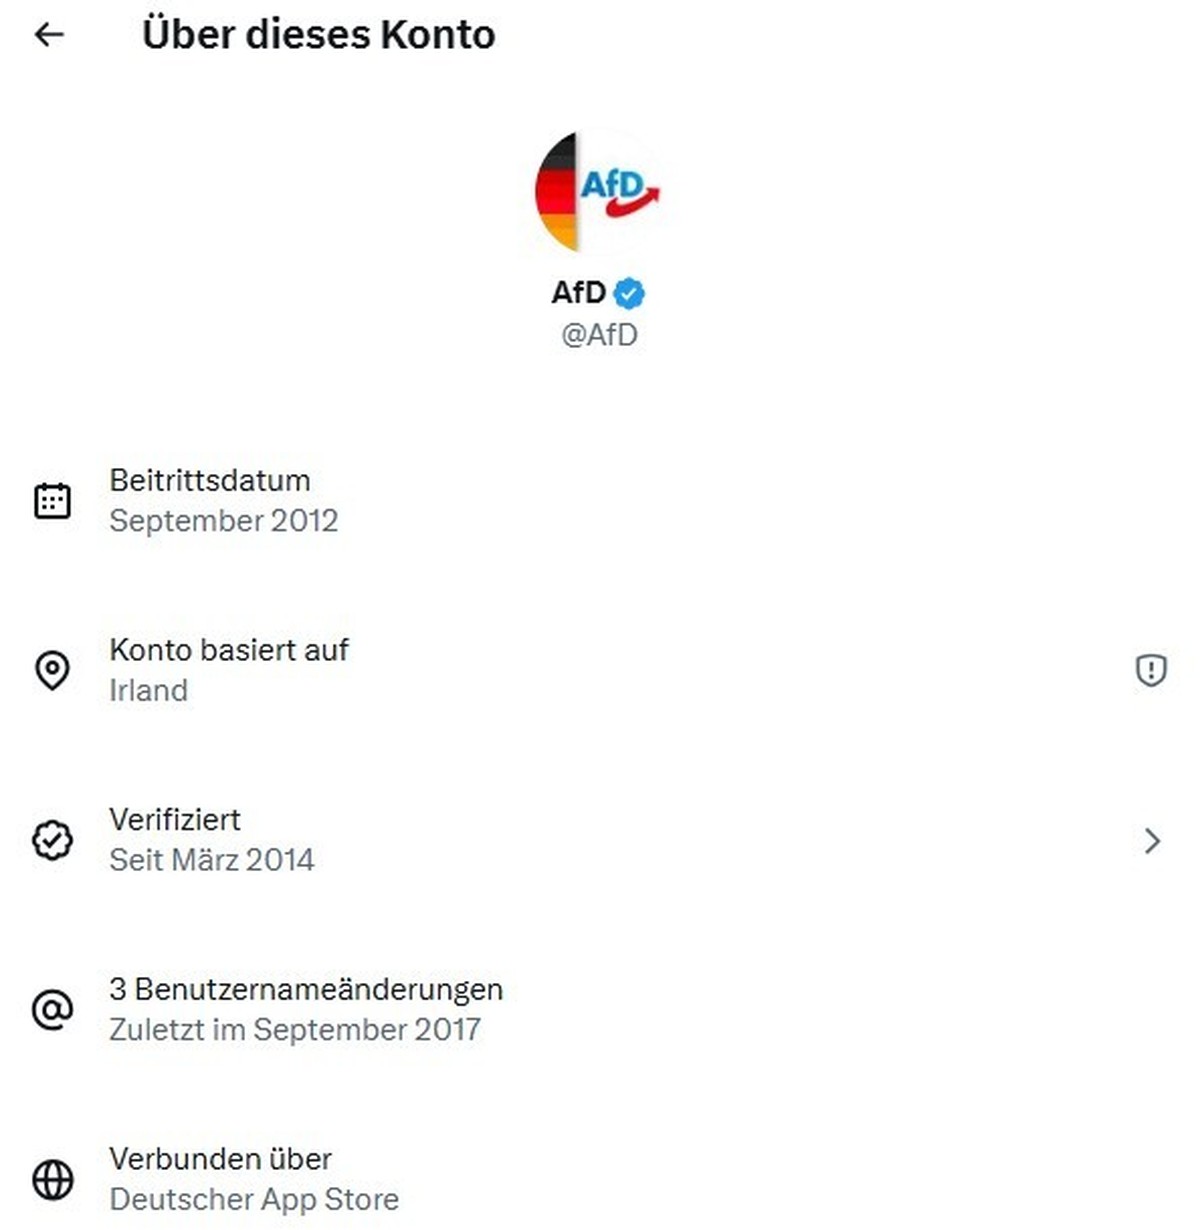
Task: Select the Beitrittsdatum label
Action: point(210,480)
